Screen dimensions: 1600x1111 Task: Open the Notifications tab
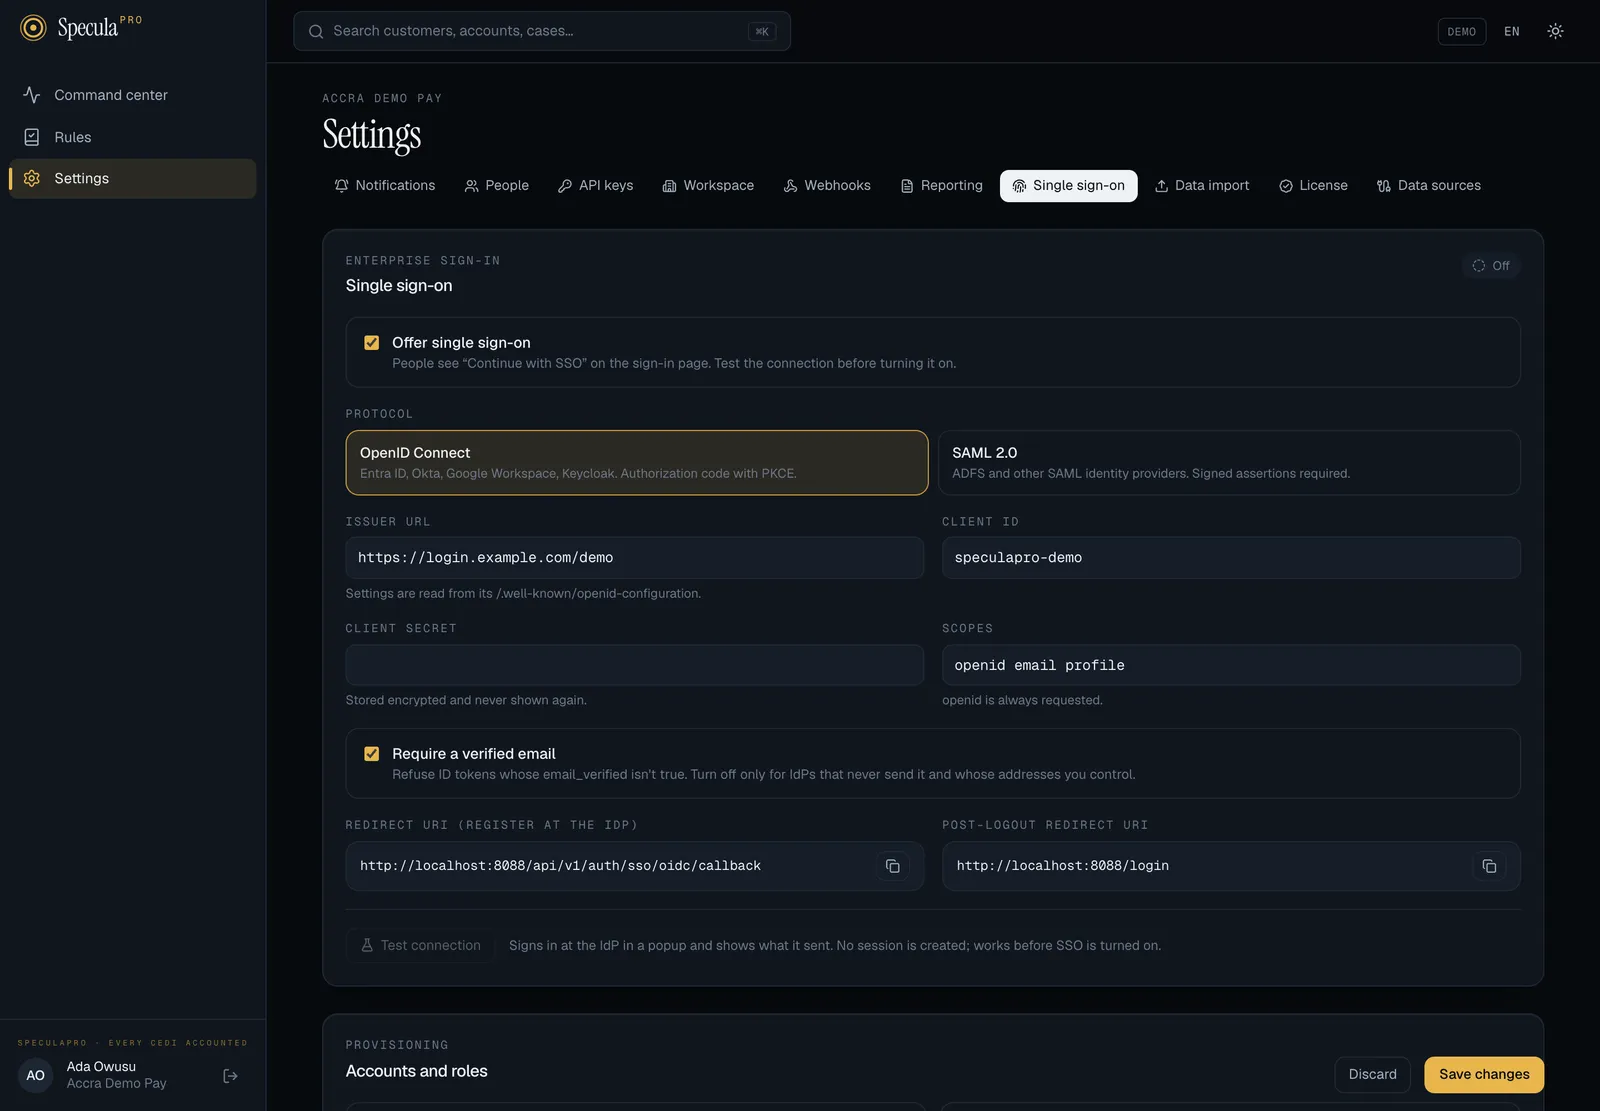tap(385, 186)
